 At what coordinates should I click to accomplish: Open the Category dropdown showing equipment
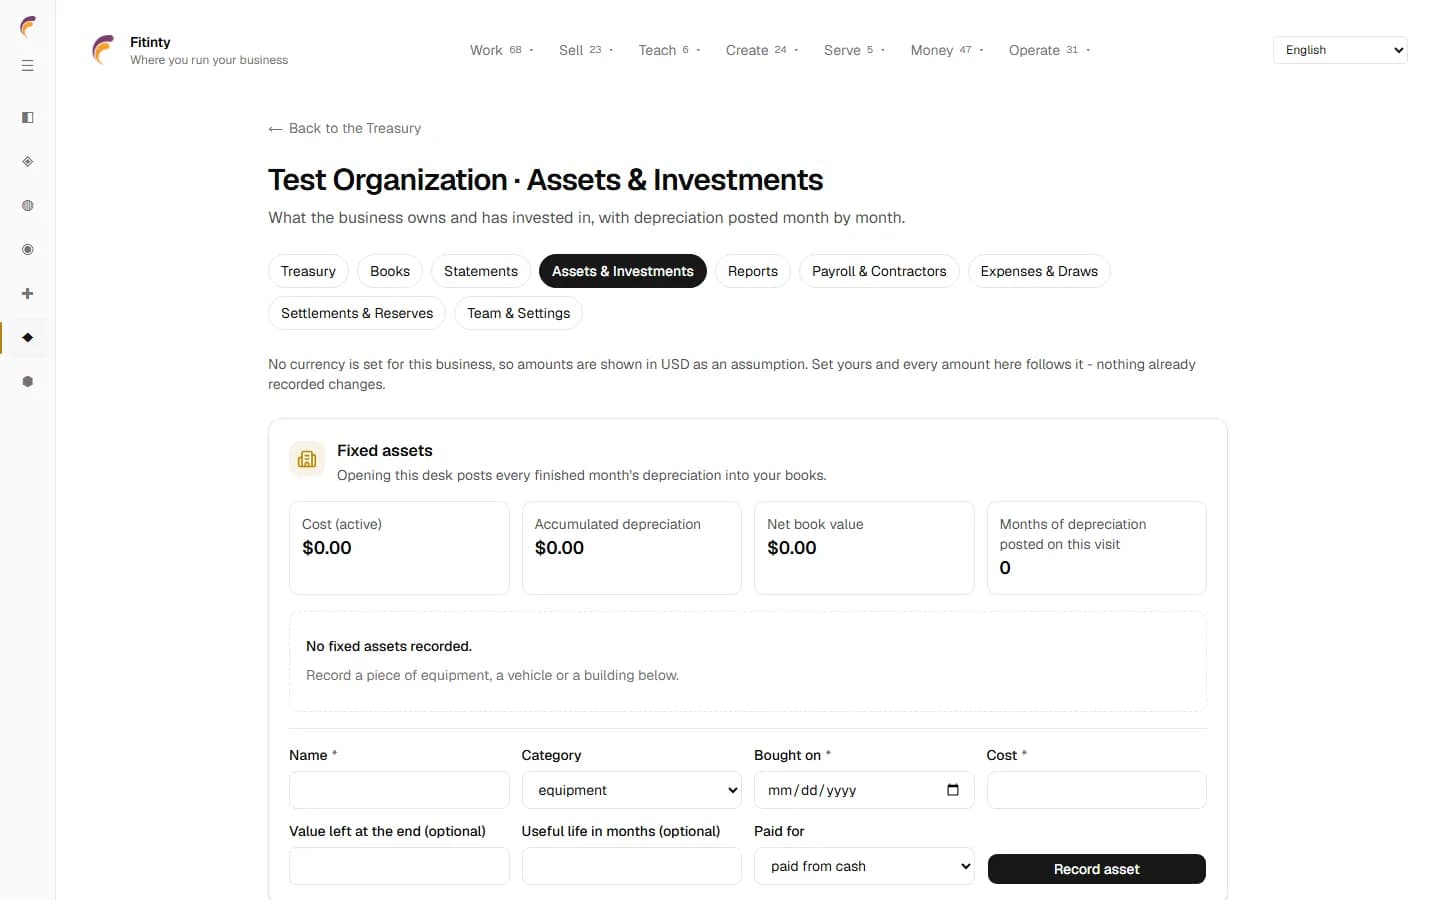632,790
